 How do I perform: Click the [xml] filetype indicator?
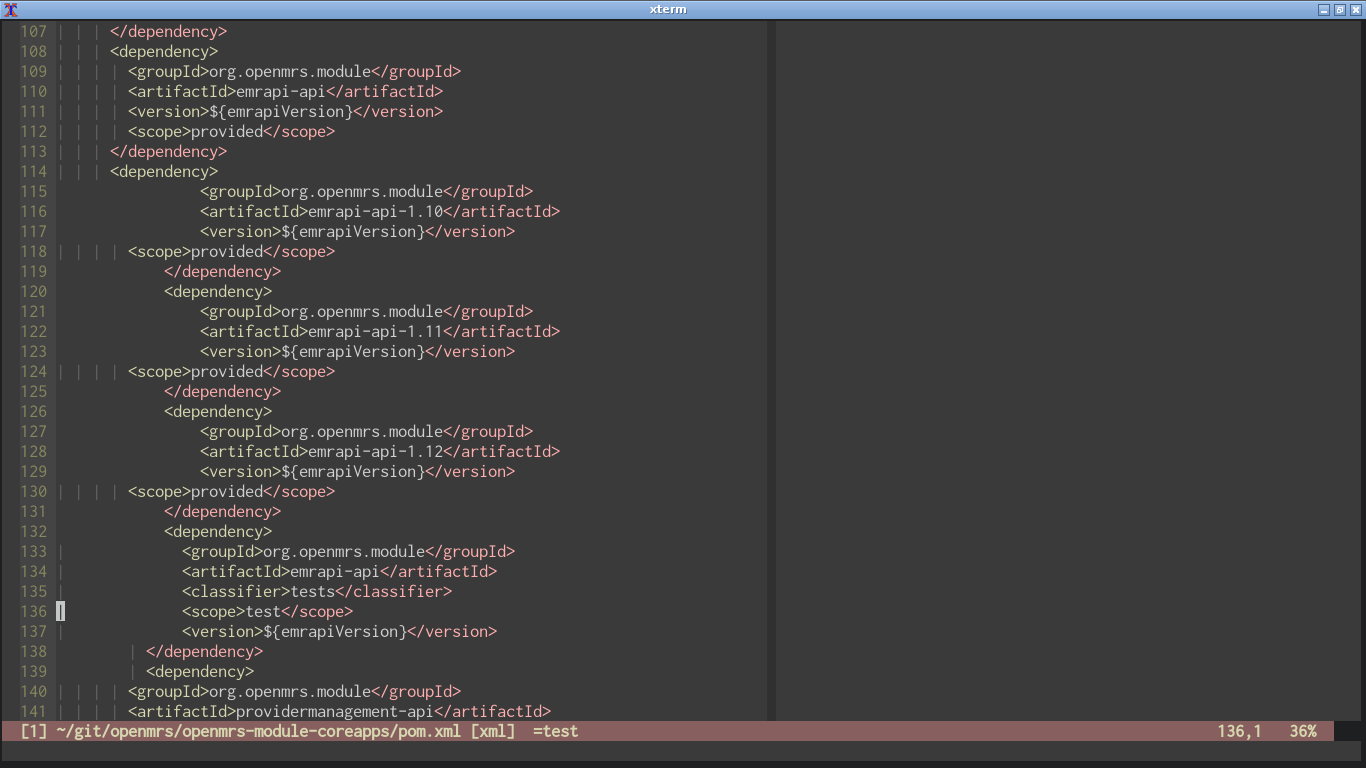coord(493,731)
